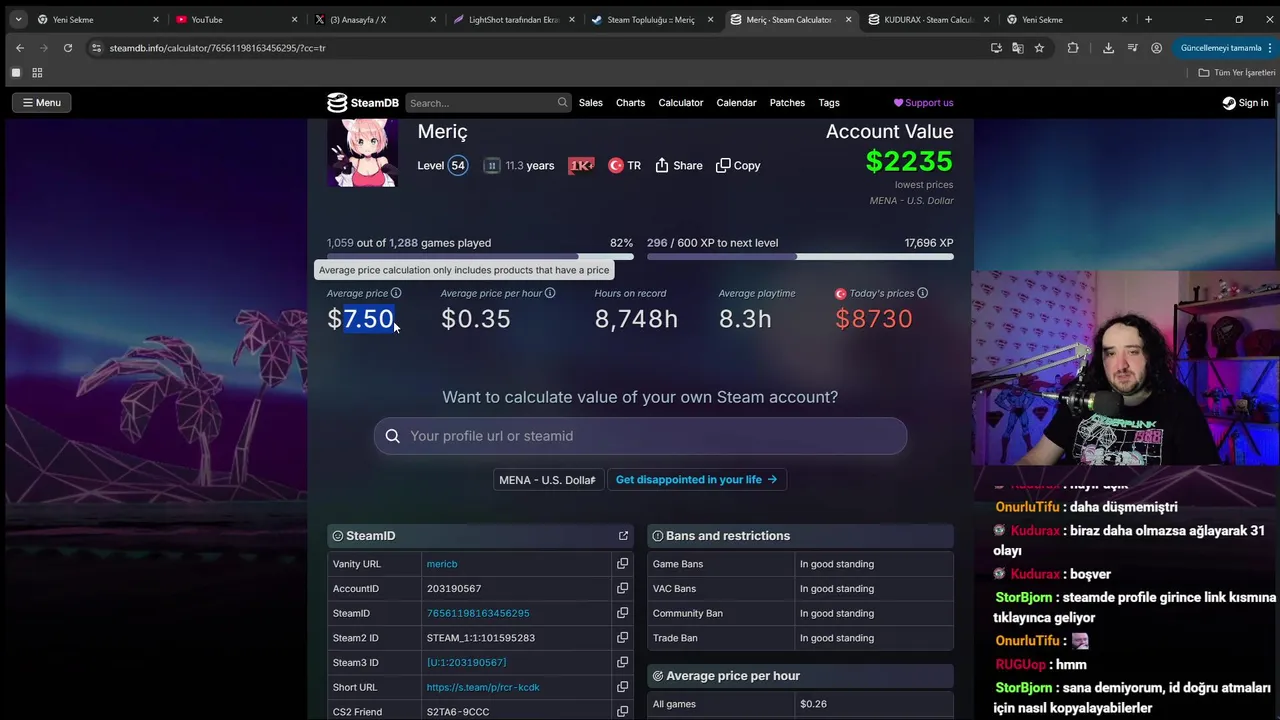Click the $2235 account value
This screenshot has width=1280, height=720.
point(909,161)
